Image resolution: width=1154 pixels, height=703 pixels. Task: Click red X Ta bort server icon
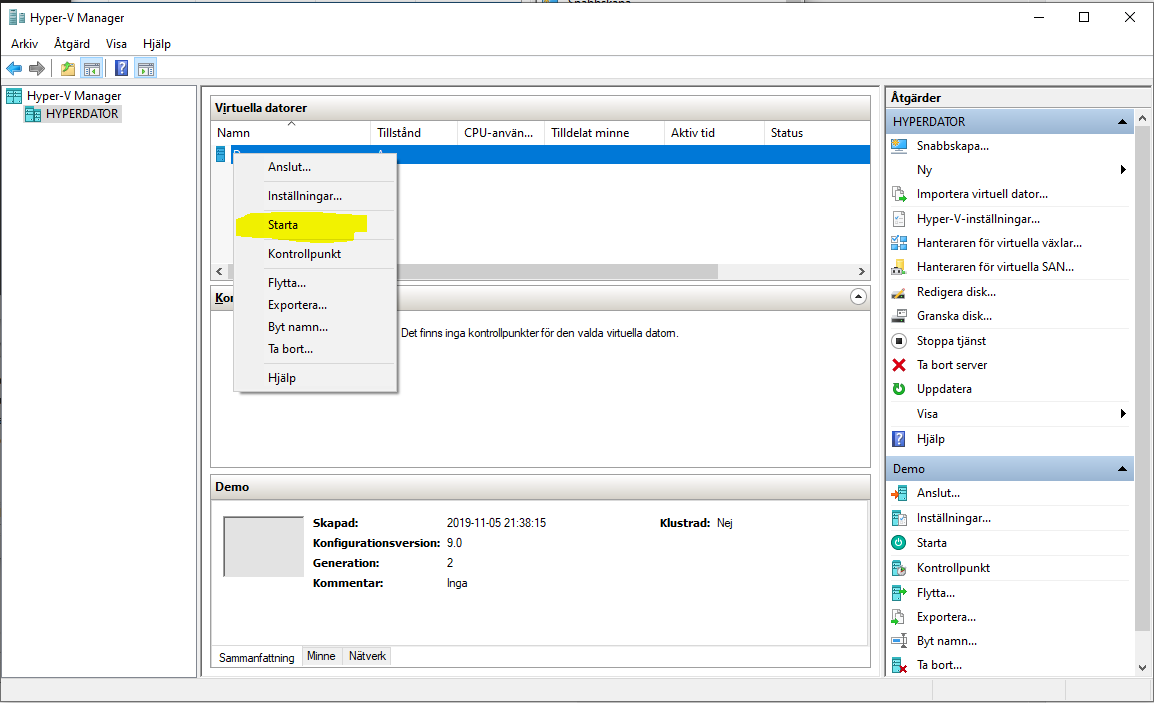coord(899,365)
